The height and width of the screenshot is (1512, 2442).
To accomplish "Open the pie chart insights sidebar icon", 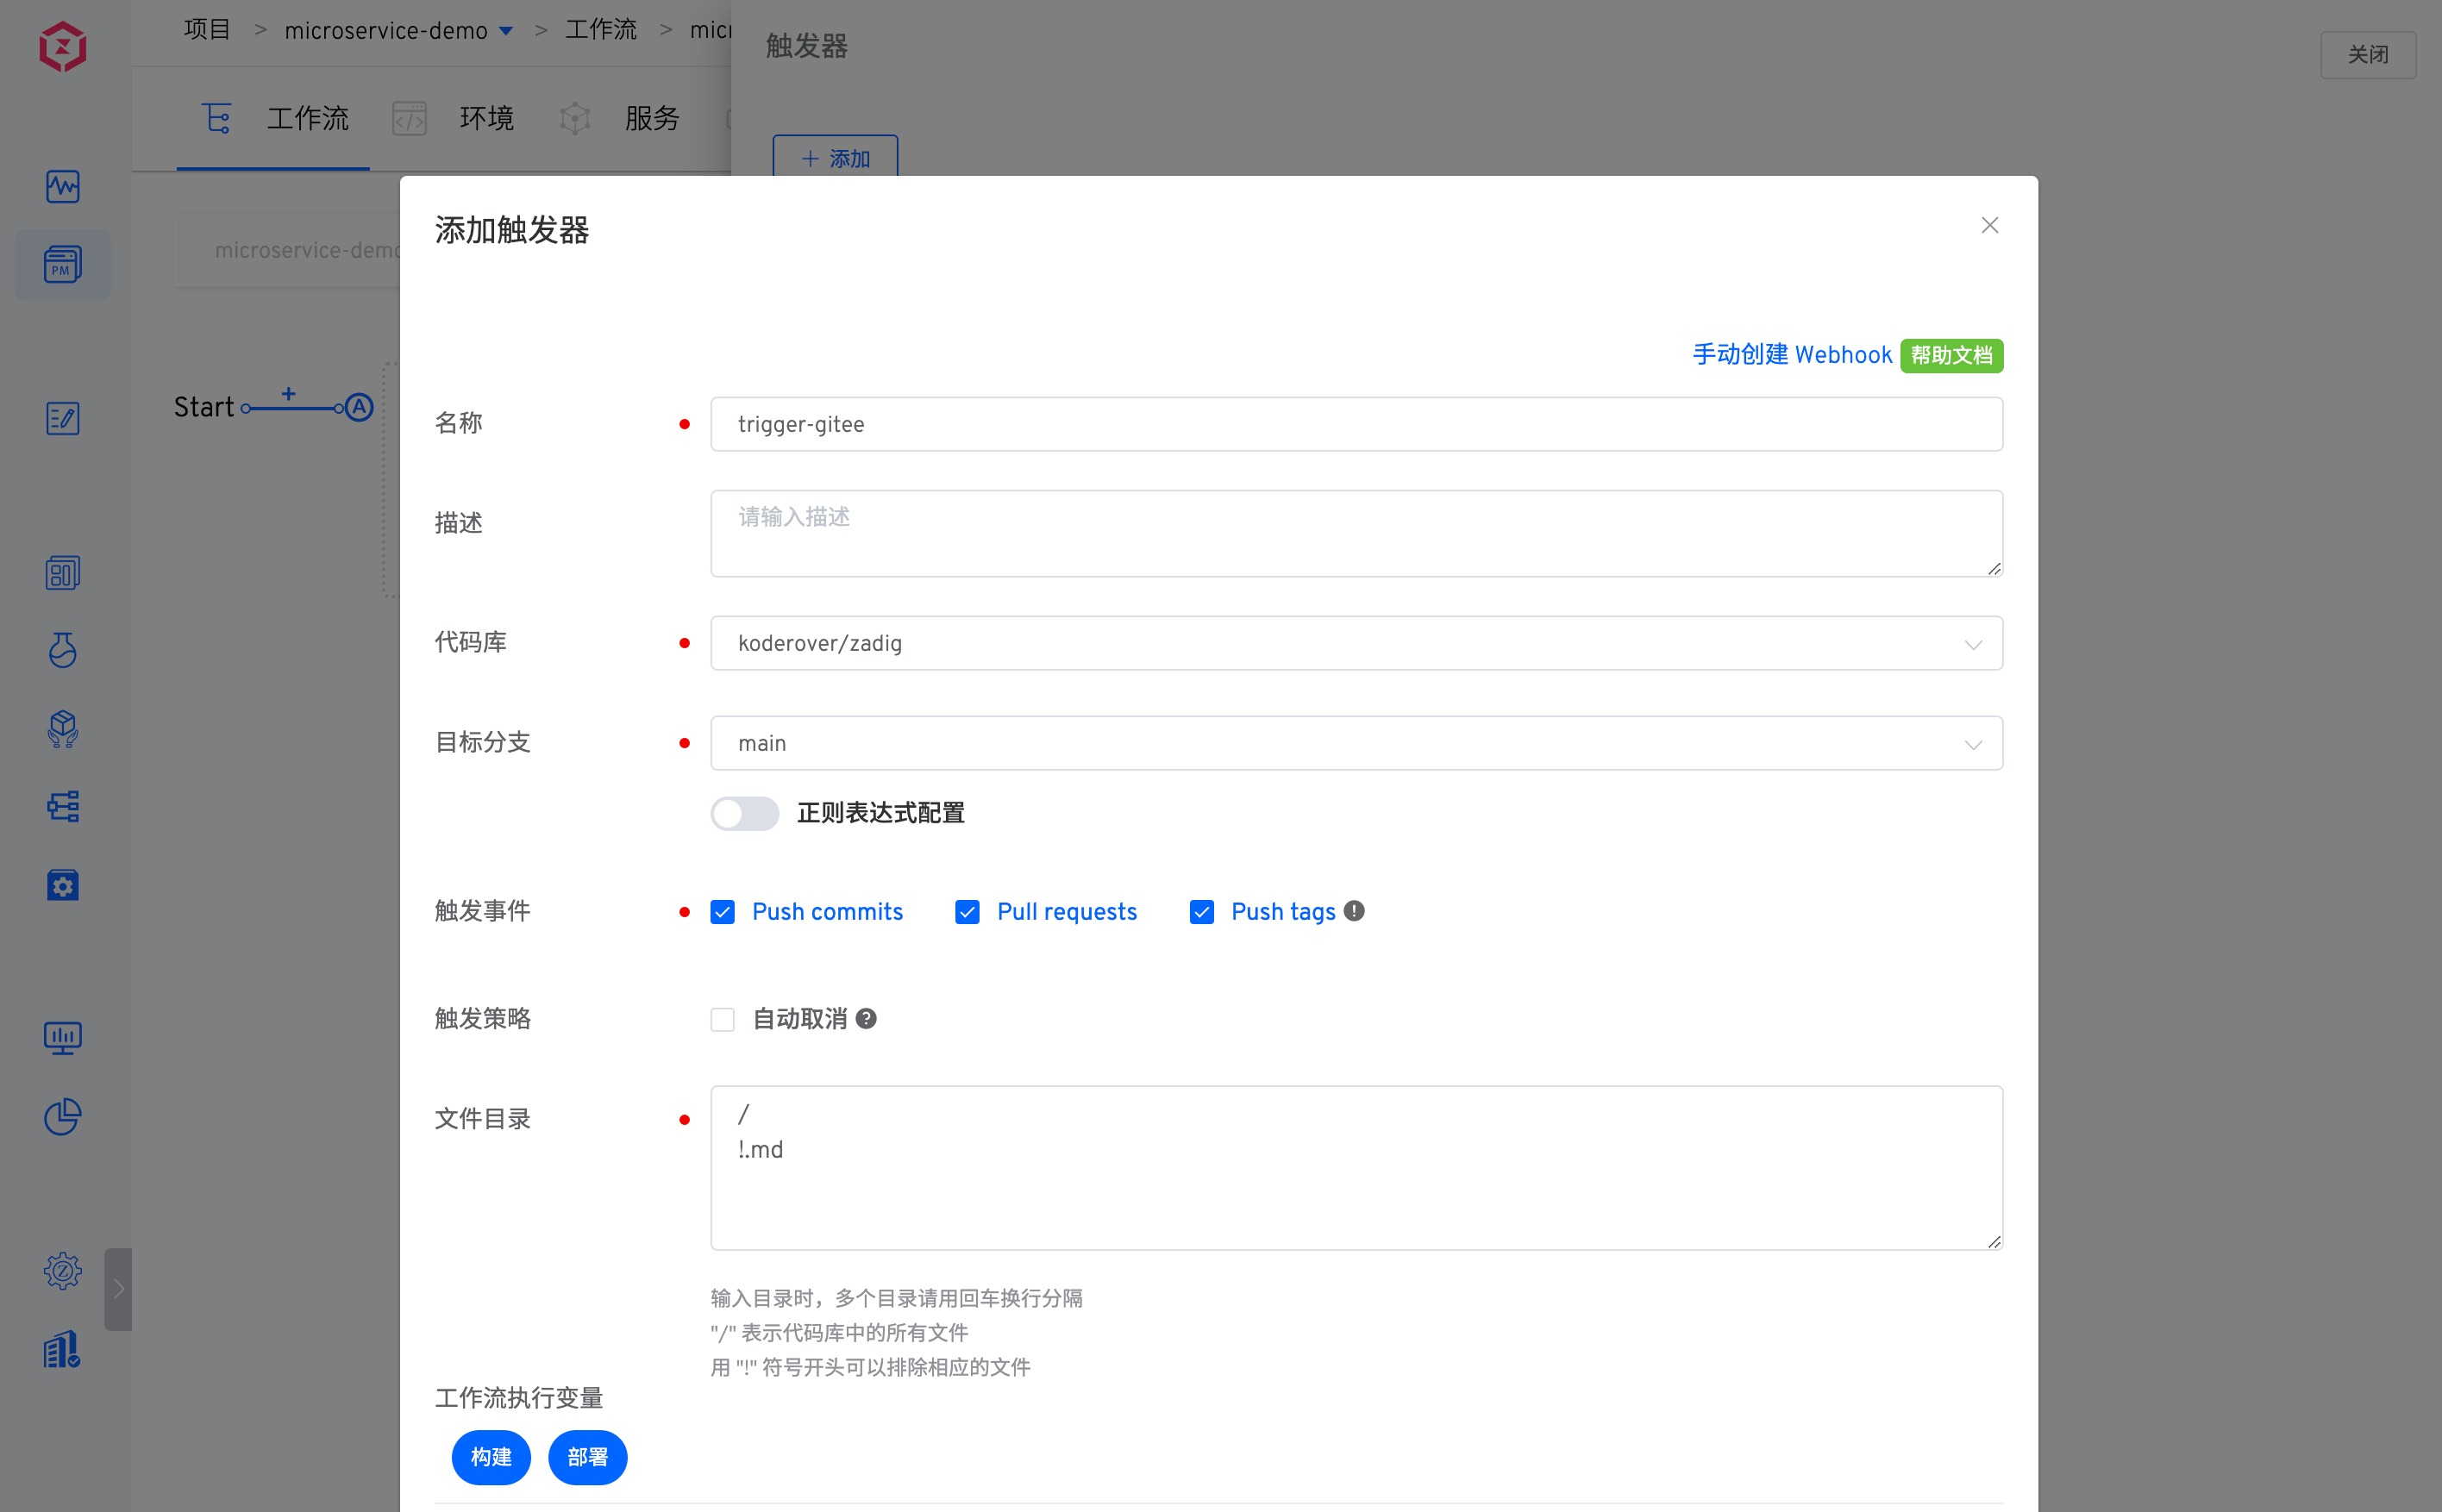I will [63, 1116].
